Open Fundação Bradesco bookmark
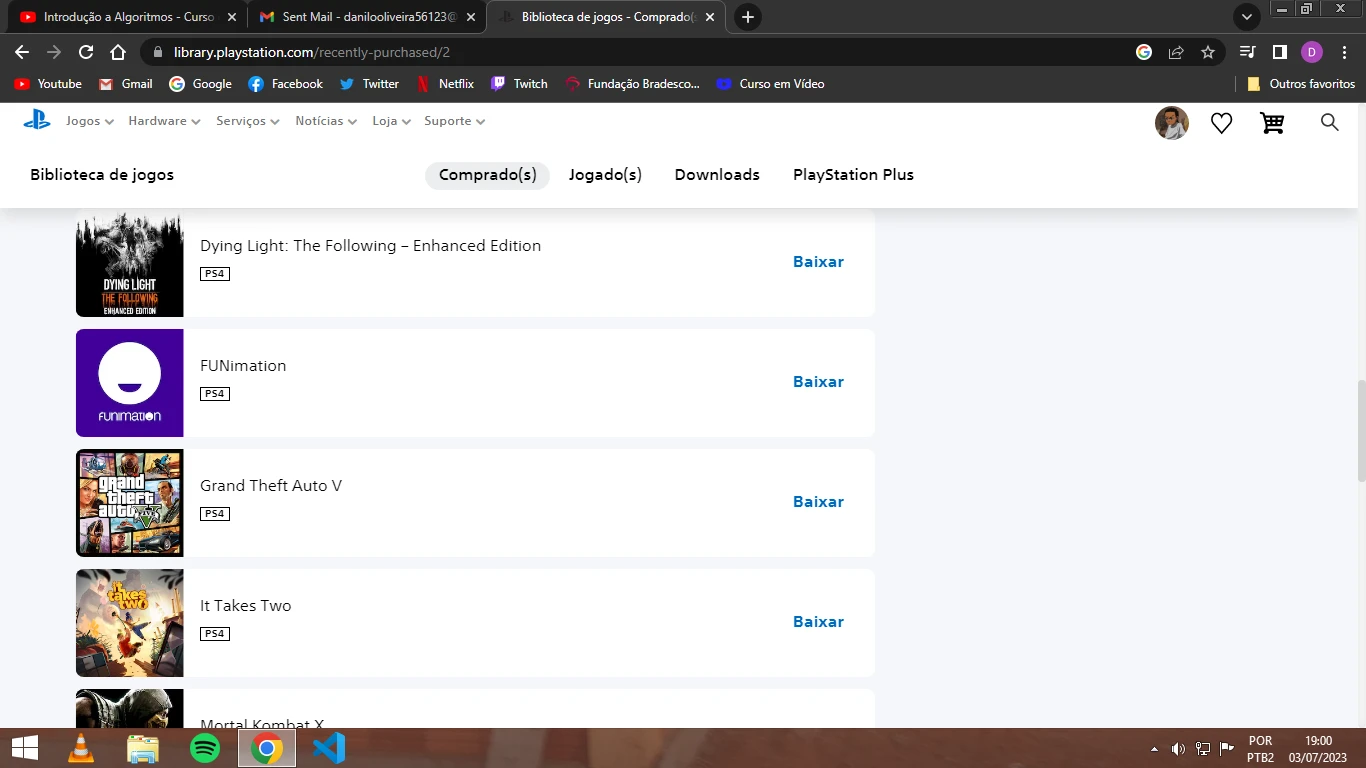The width and height of the screenshot is (1366, 768). 632,84
